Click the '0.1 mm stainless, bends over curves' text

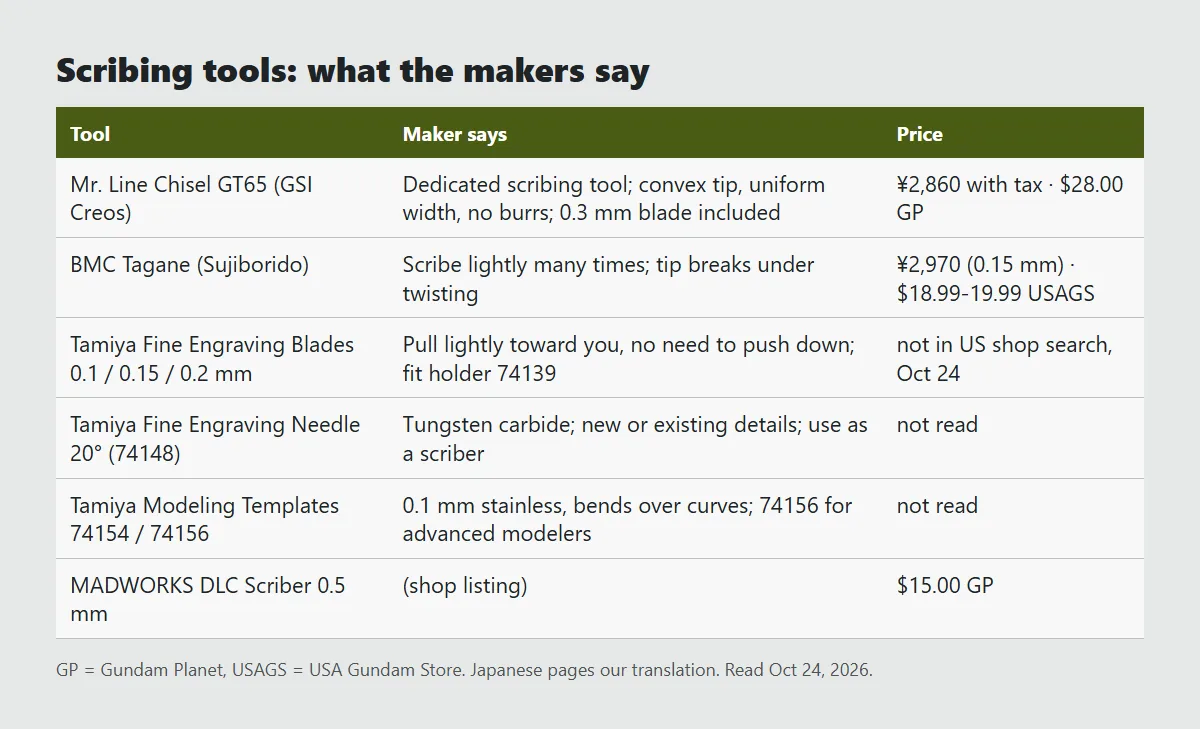[628, 519]
